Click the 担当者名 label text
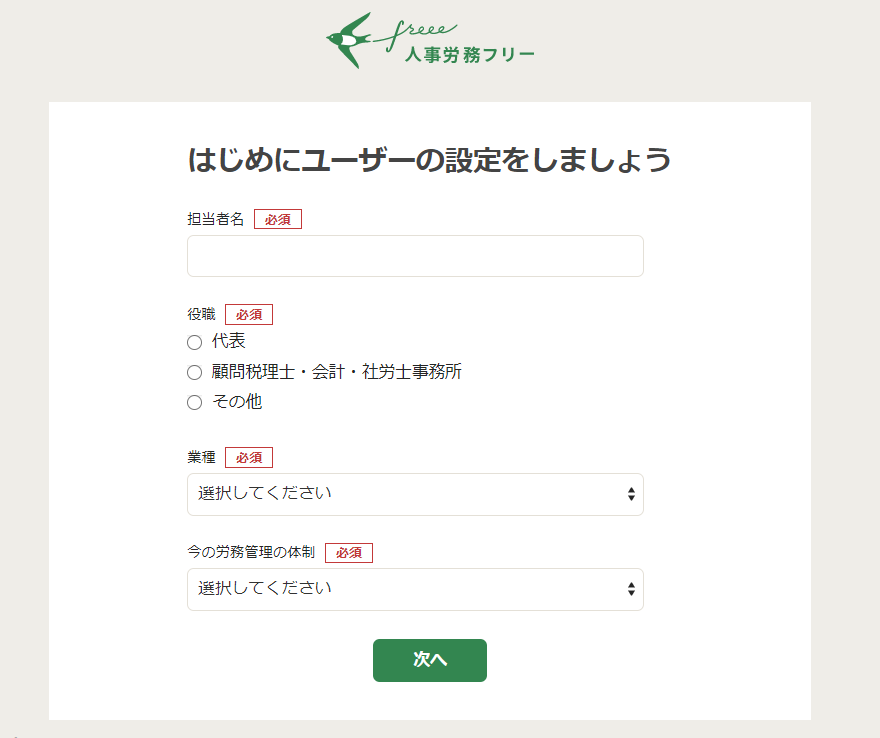 click(x=214, y=218)
